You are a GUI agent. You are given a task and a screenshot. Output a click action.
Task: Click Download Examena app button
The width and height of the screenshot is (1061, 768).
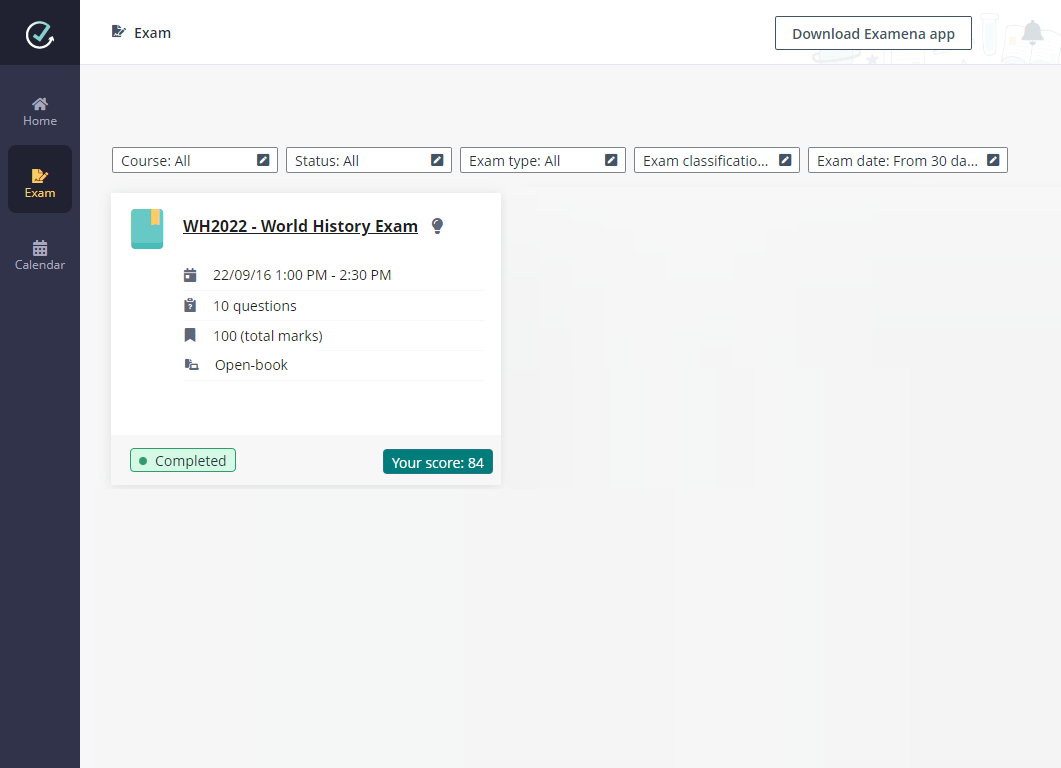click(x=873, y=33)
